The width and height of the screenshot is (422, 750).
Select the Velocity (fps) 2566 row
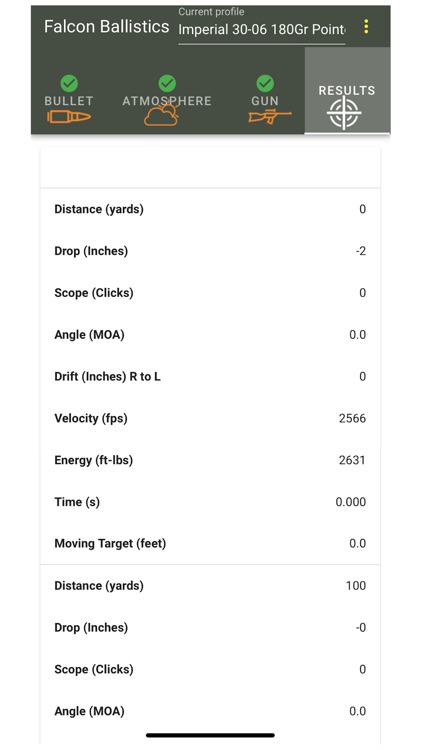210,419
